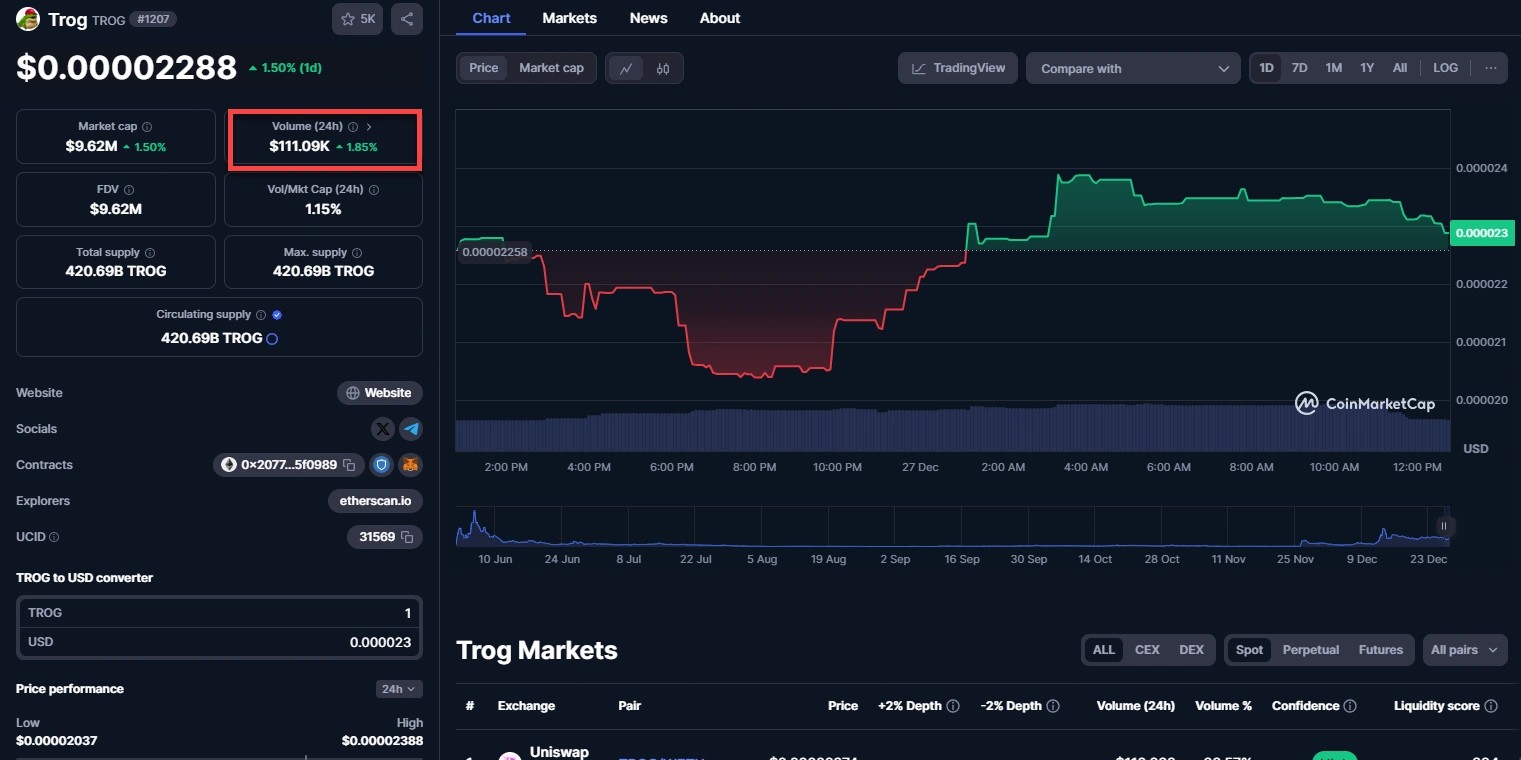Switch to the Markets tab
Viewport: 1521px width, 760px height.
click(x=569, y=18)
